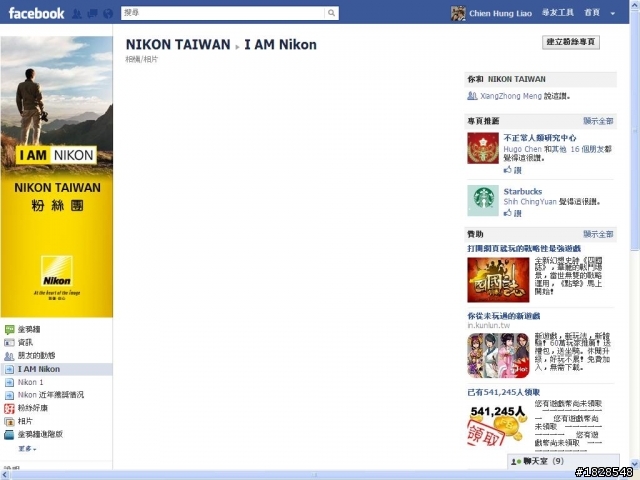
Task: Open 相片 in left sidebar
Action: point(25,421)
